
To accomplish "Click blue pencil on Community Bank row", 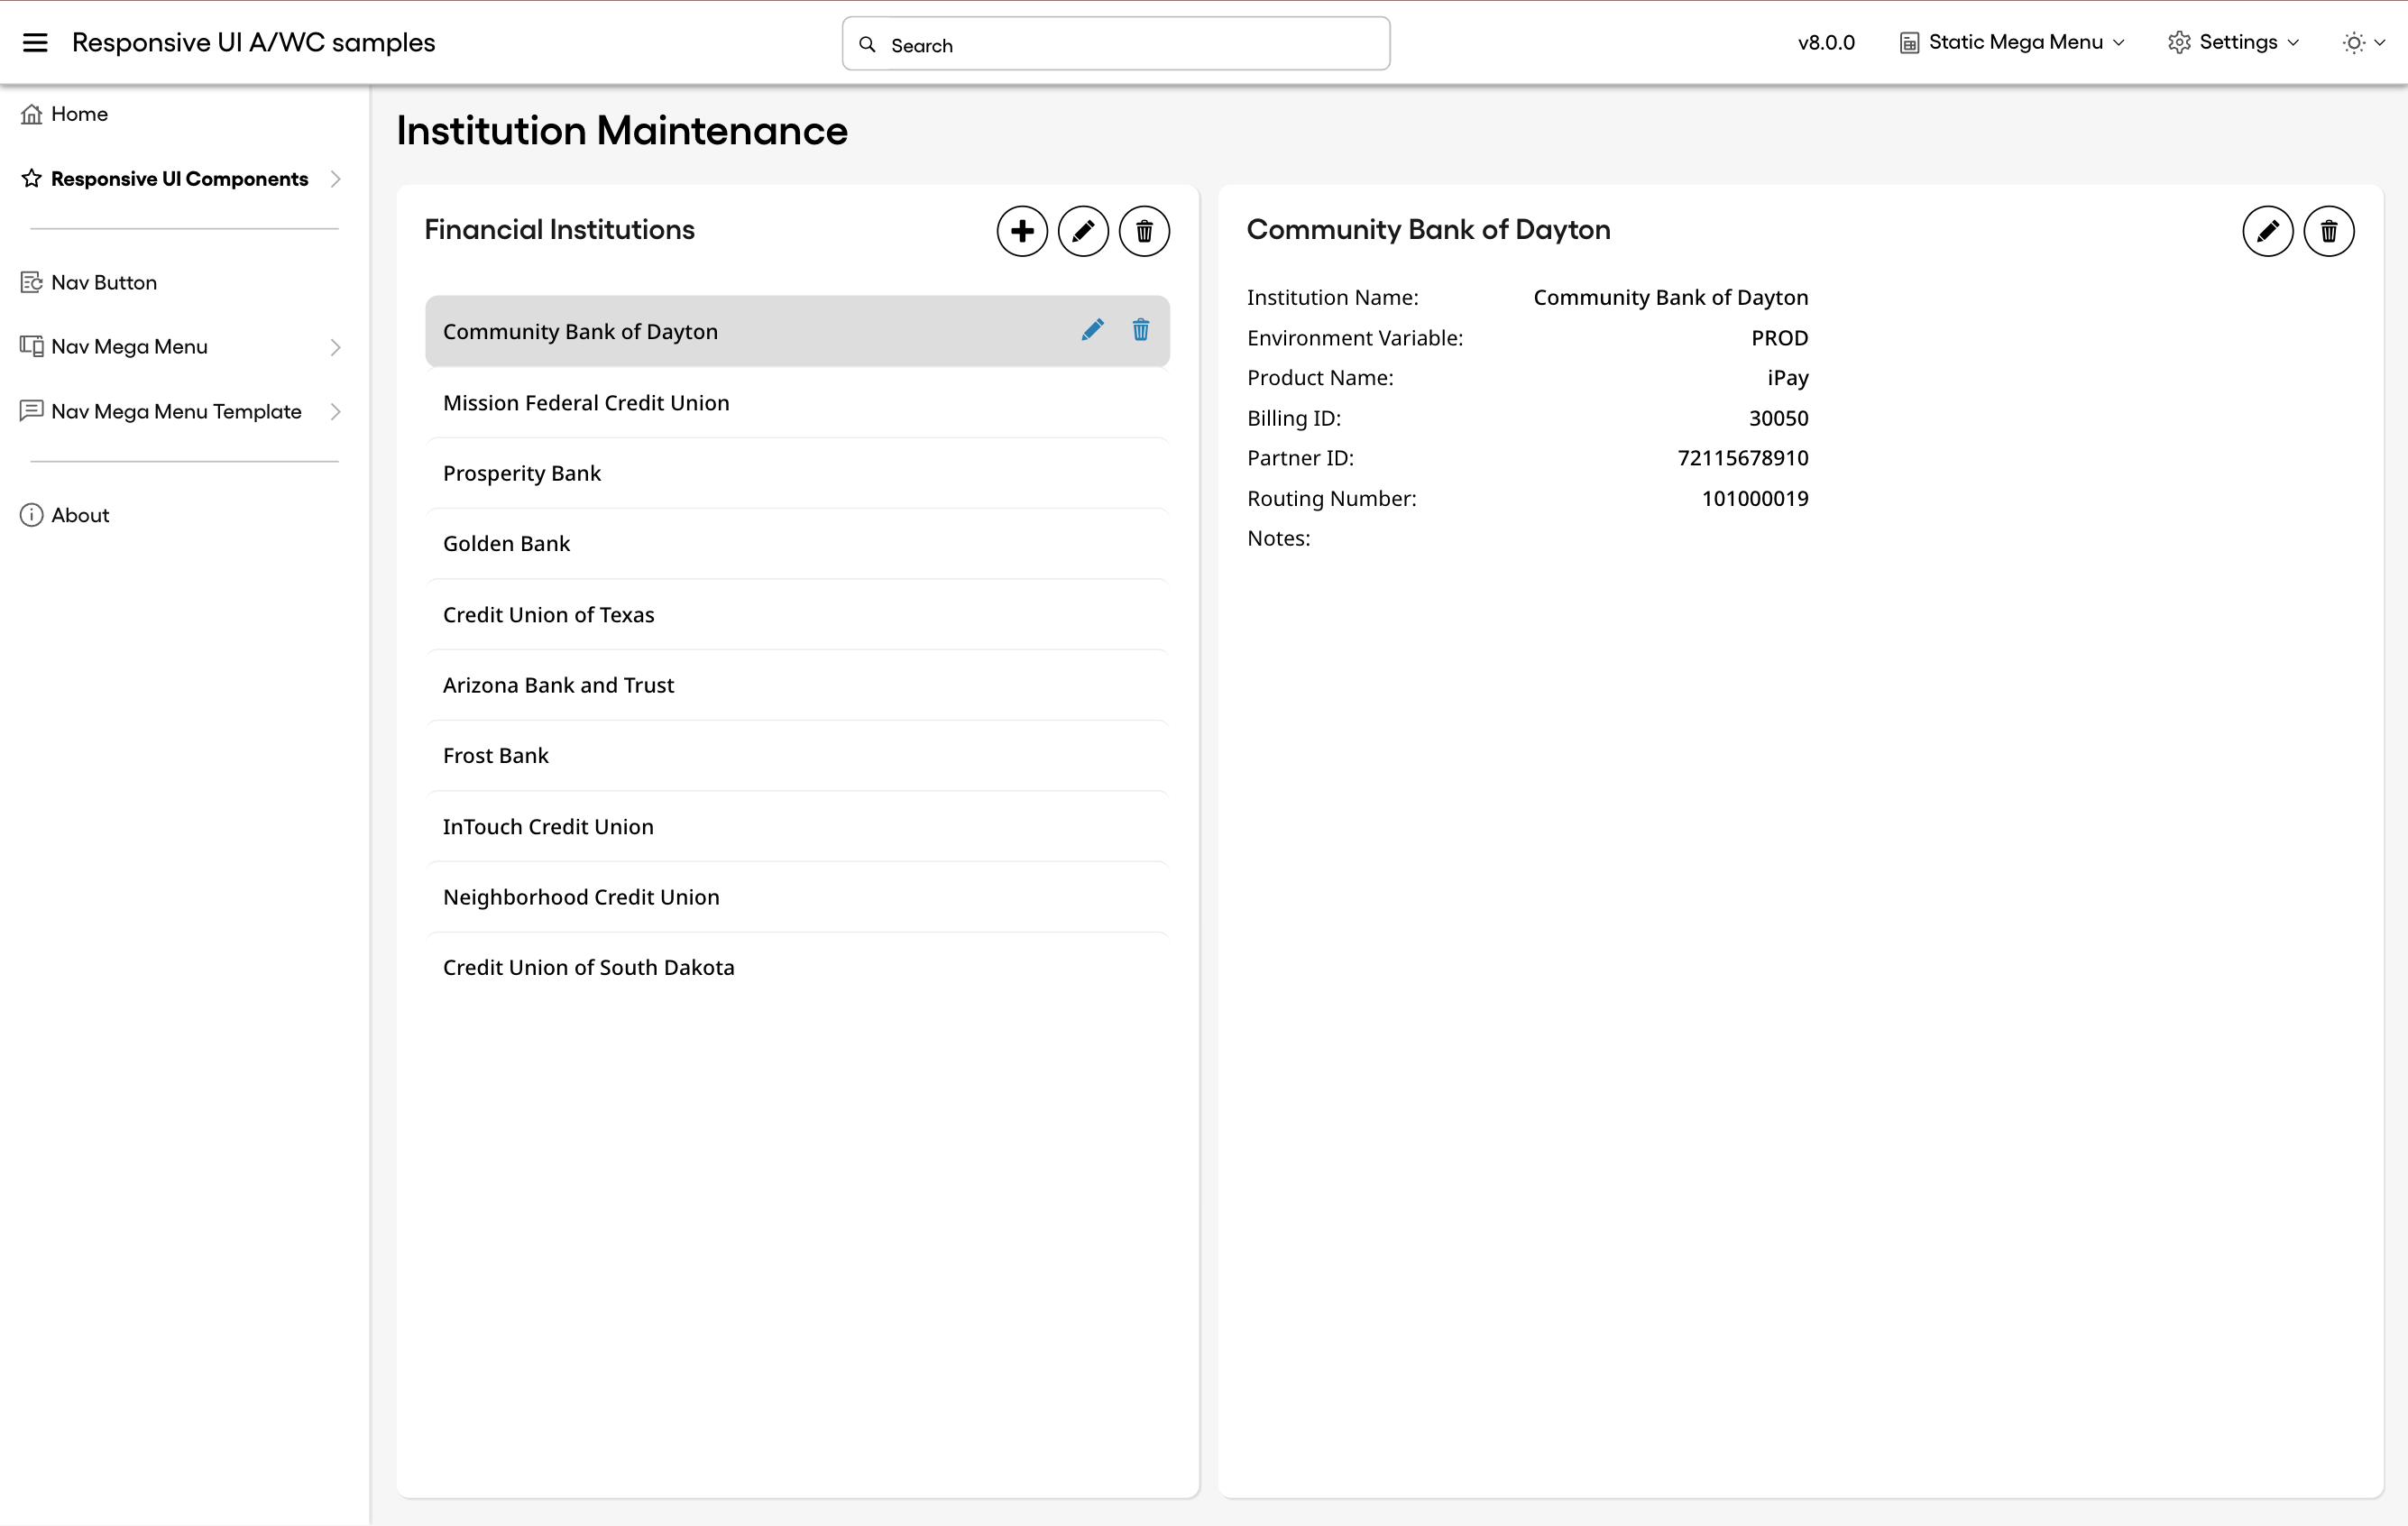I will [x=1092, y=330].
